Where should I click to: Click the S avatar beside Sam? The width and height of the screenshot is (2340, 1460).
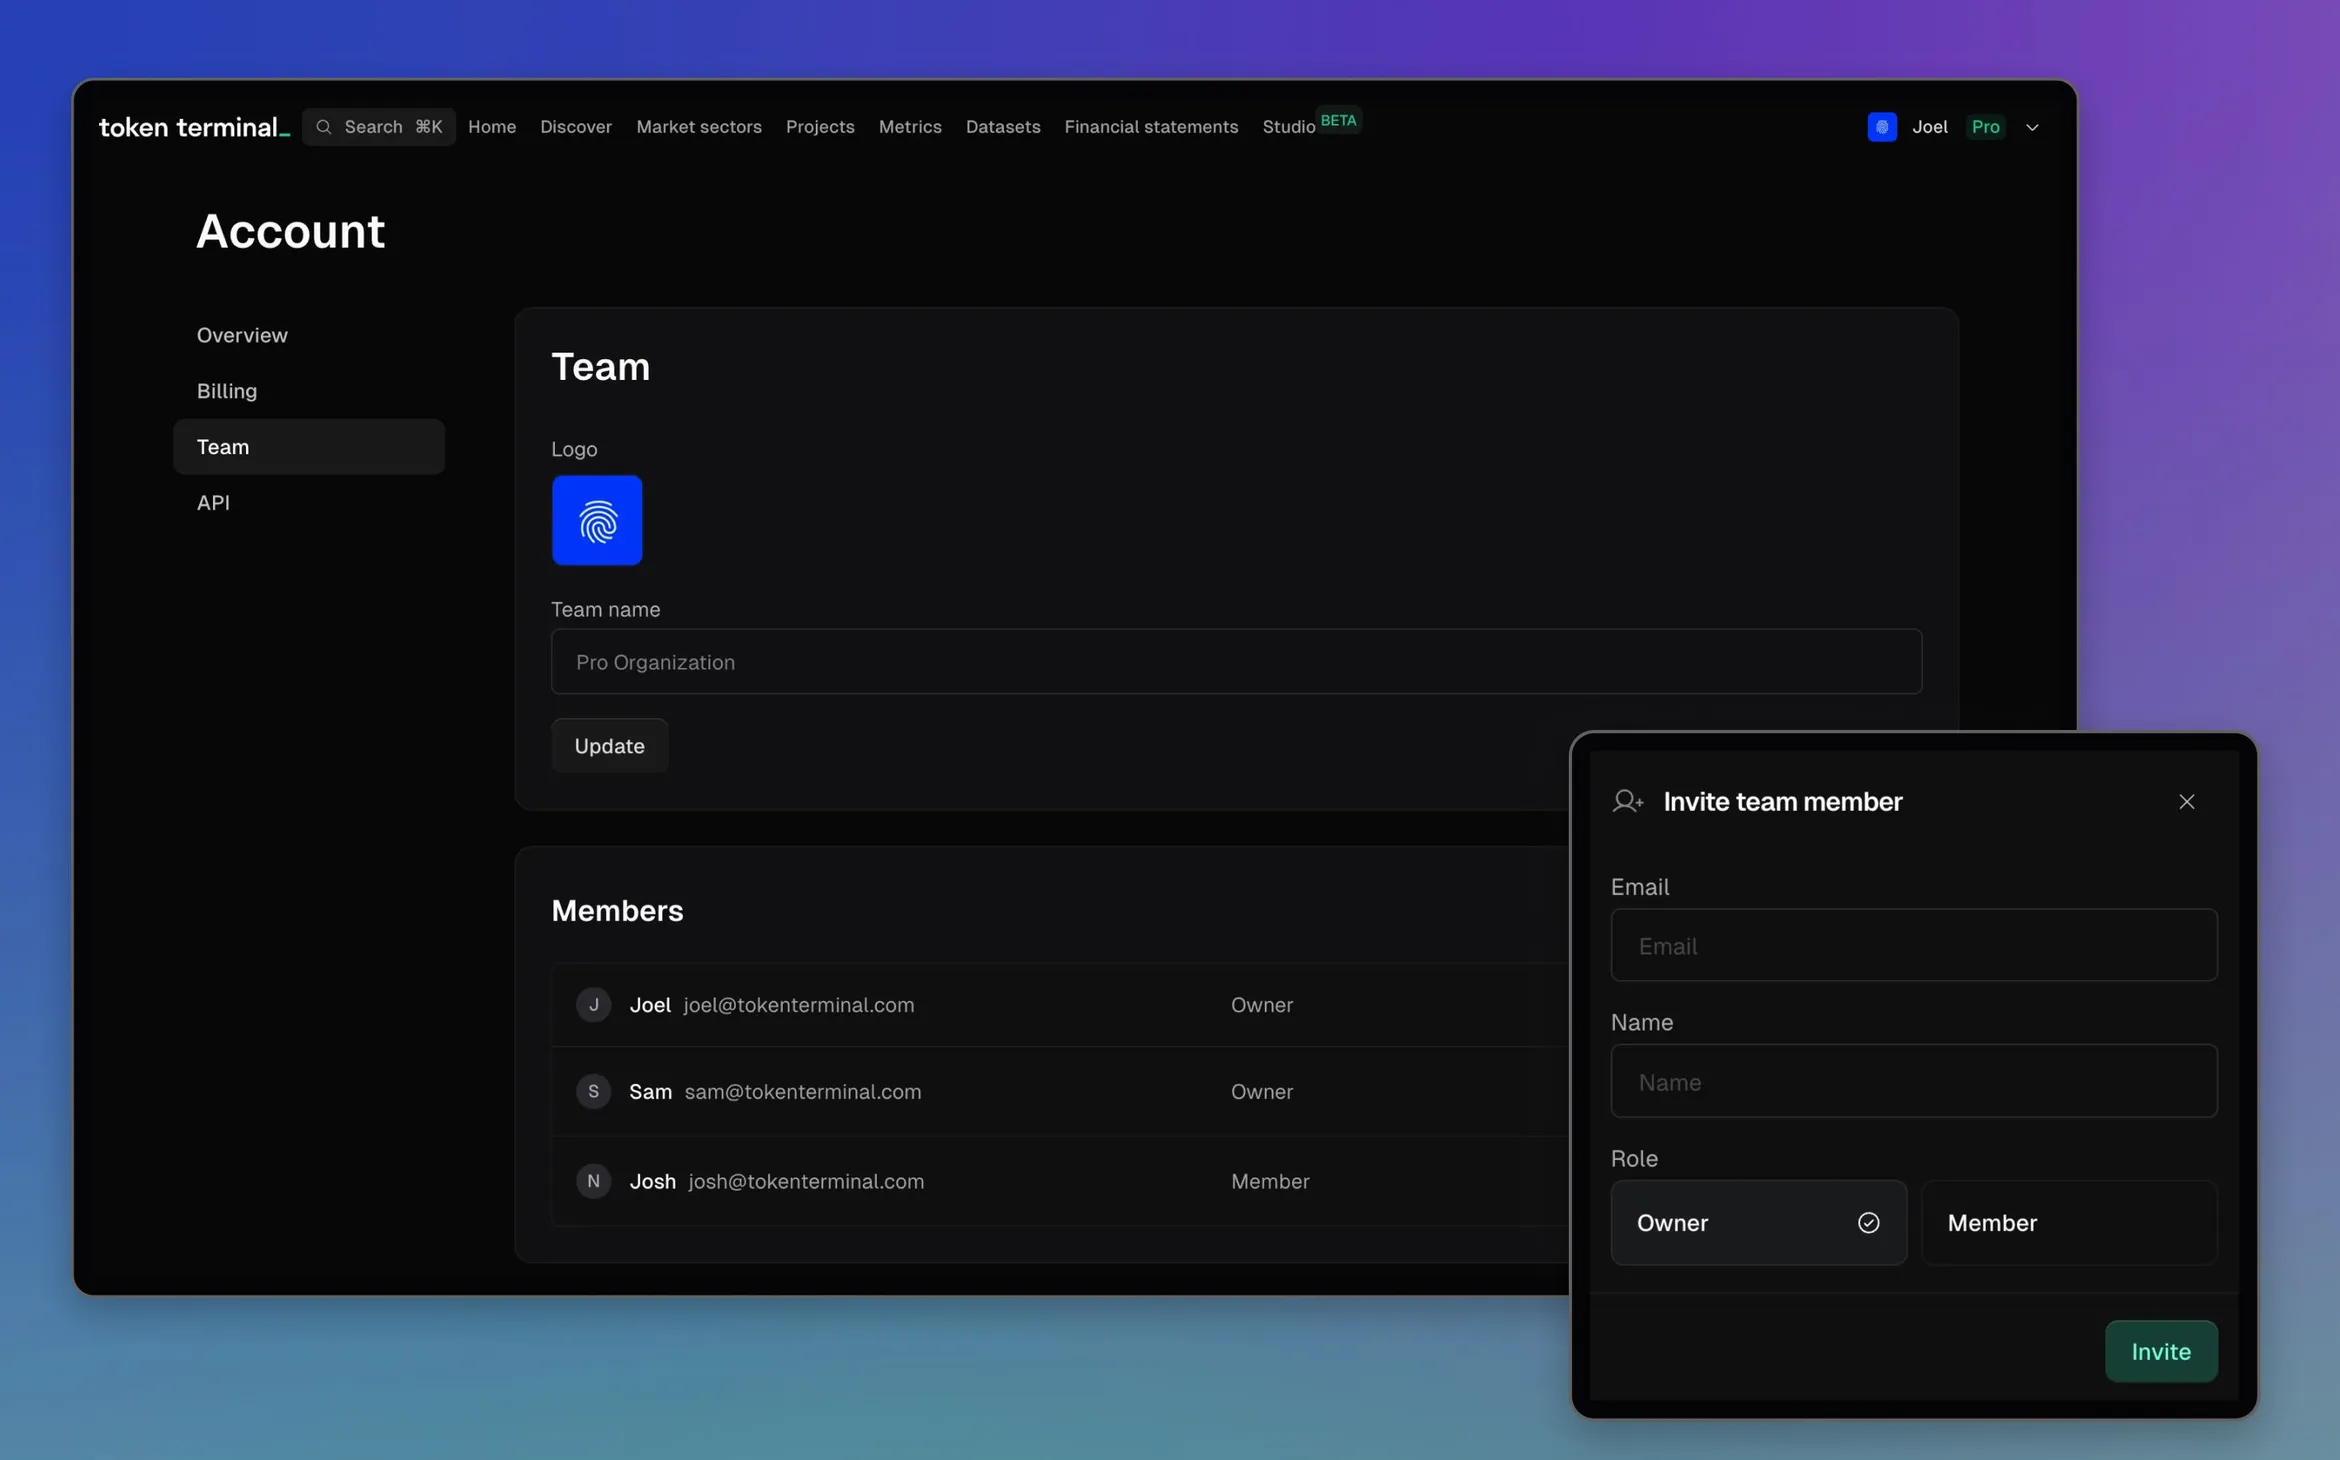tap(593, 1091)
